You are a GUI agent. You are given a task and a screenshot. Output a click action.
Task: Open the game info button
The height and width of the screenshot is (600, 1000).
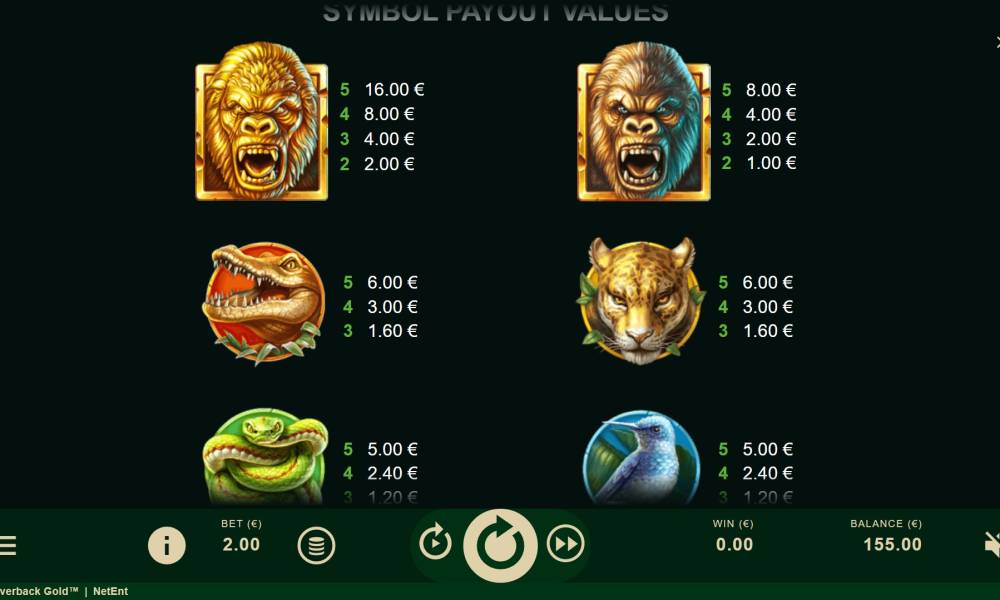(x=166, y=545)
